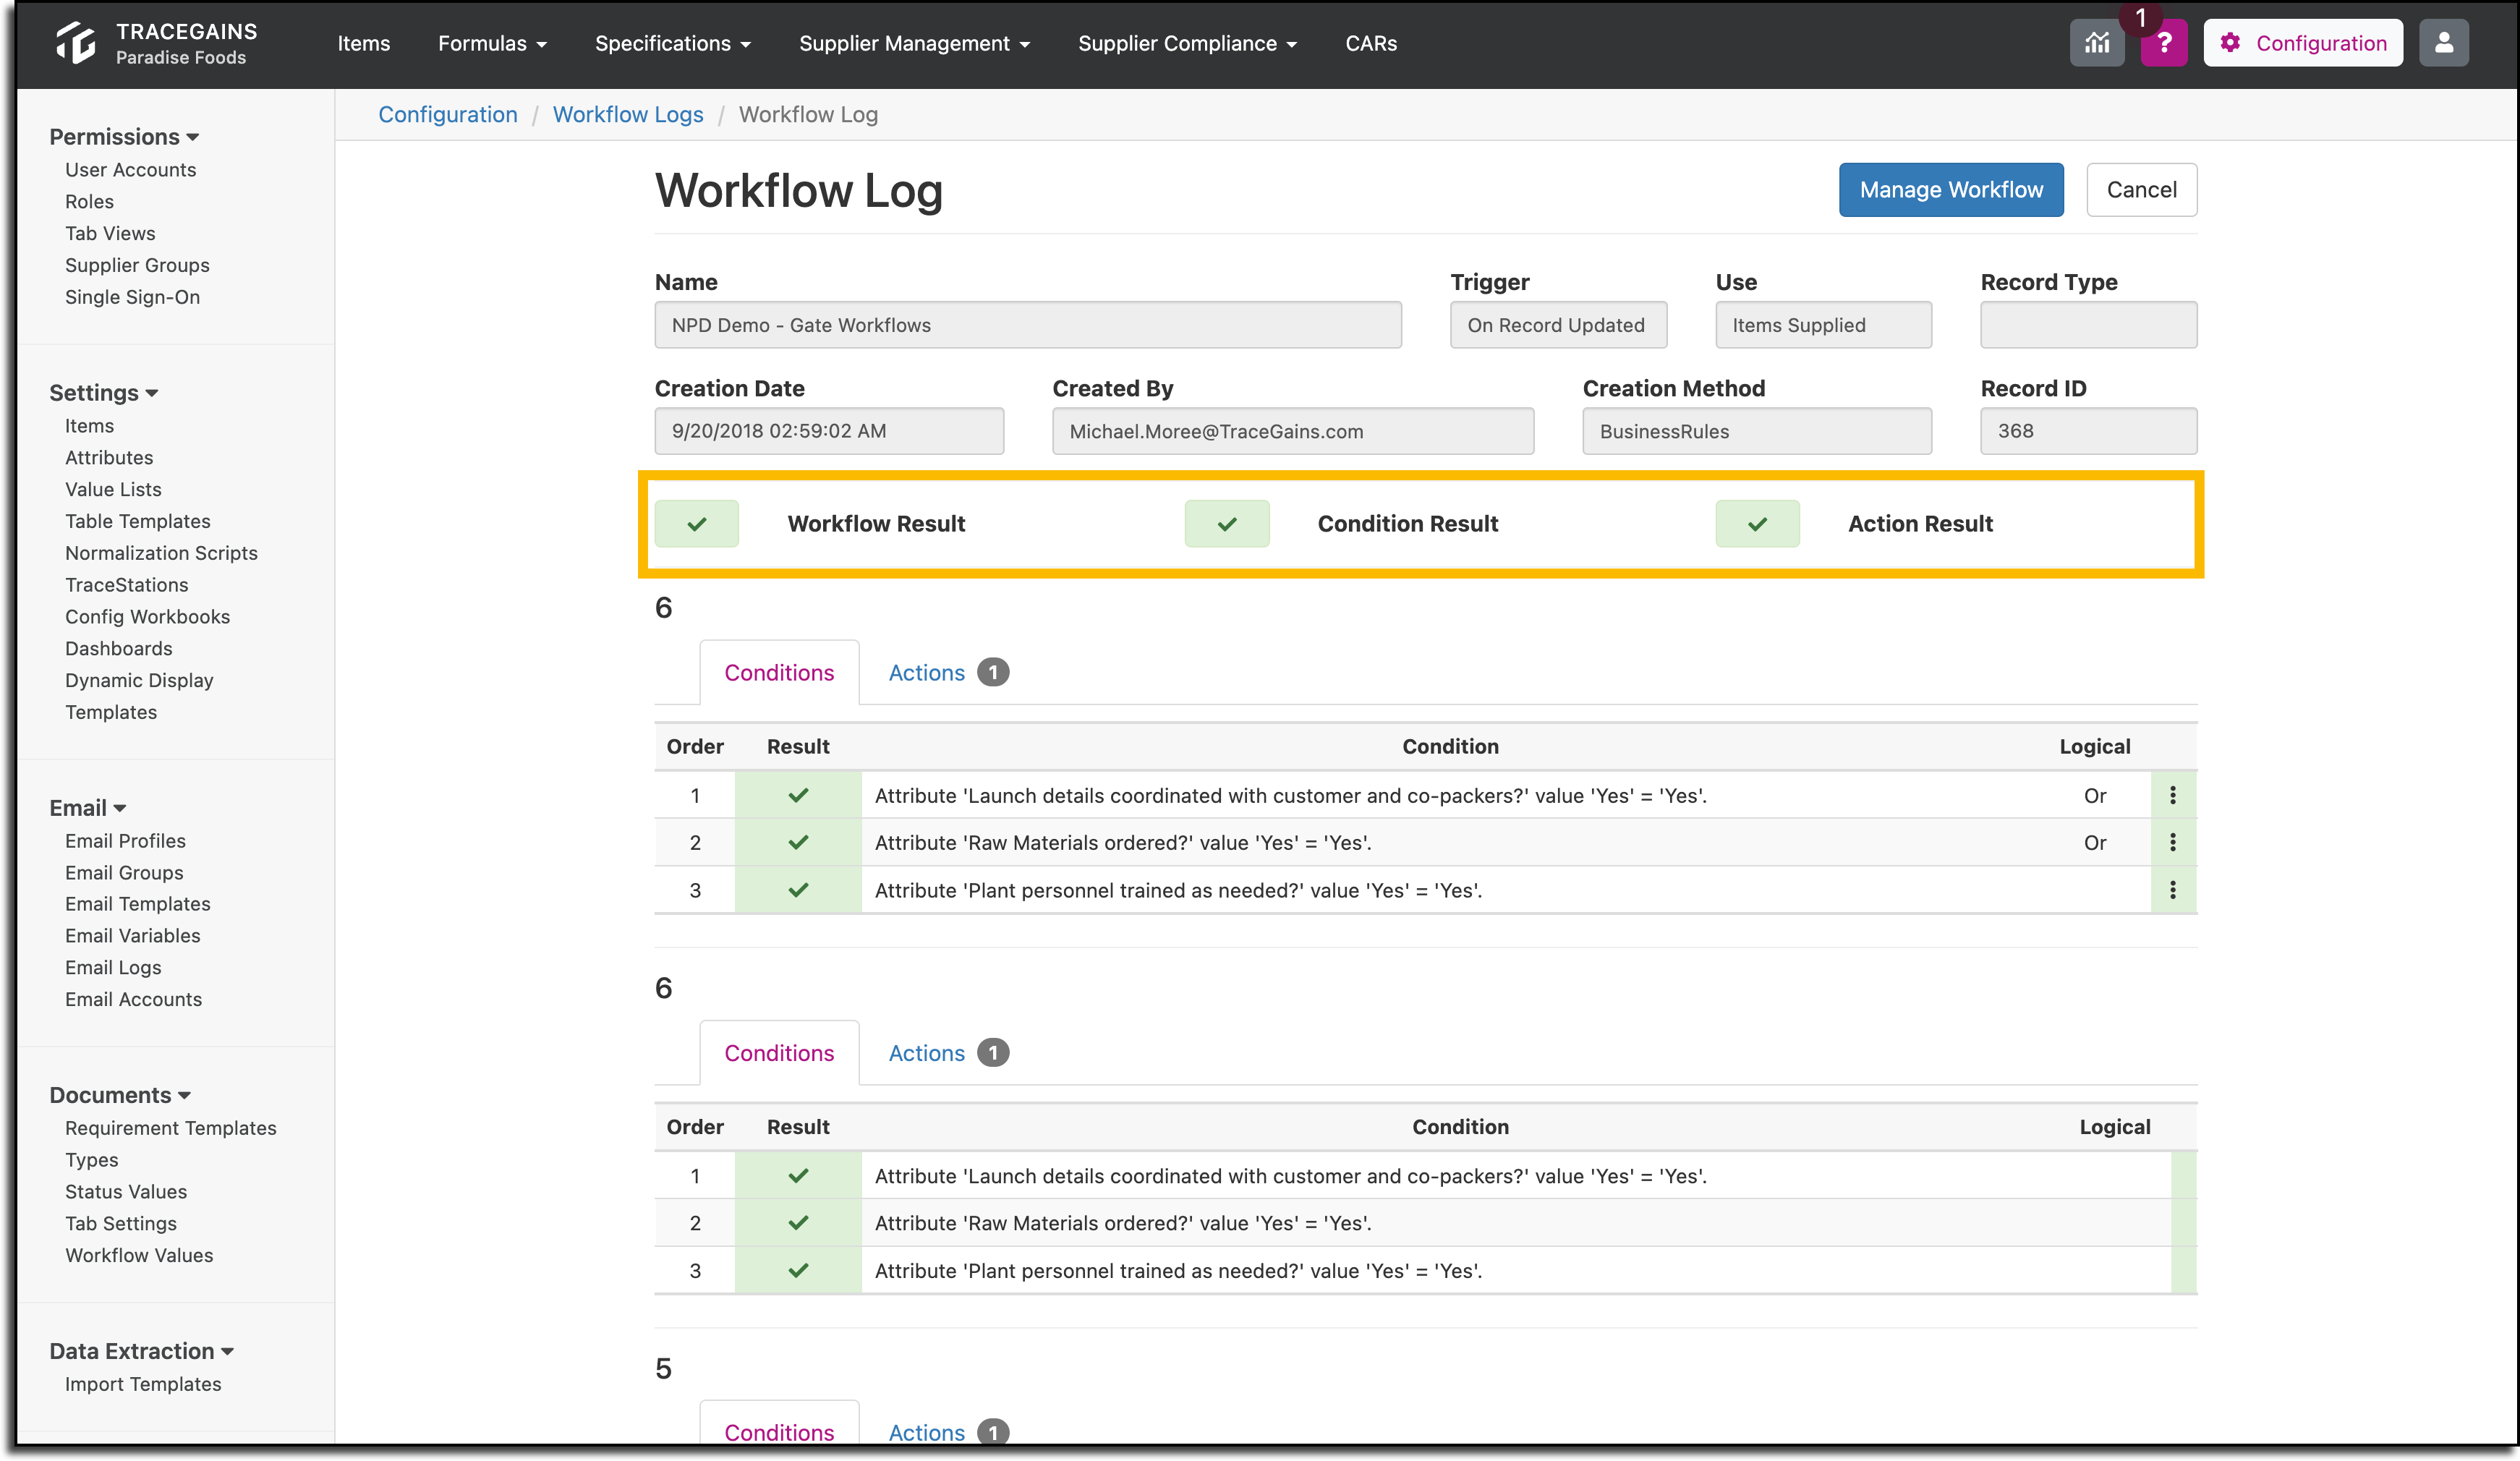
Task: Click third section's Actions tab
Action: pos(947,1431)
